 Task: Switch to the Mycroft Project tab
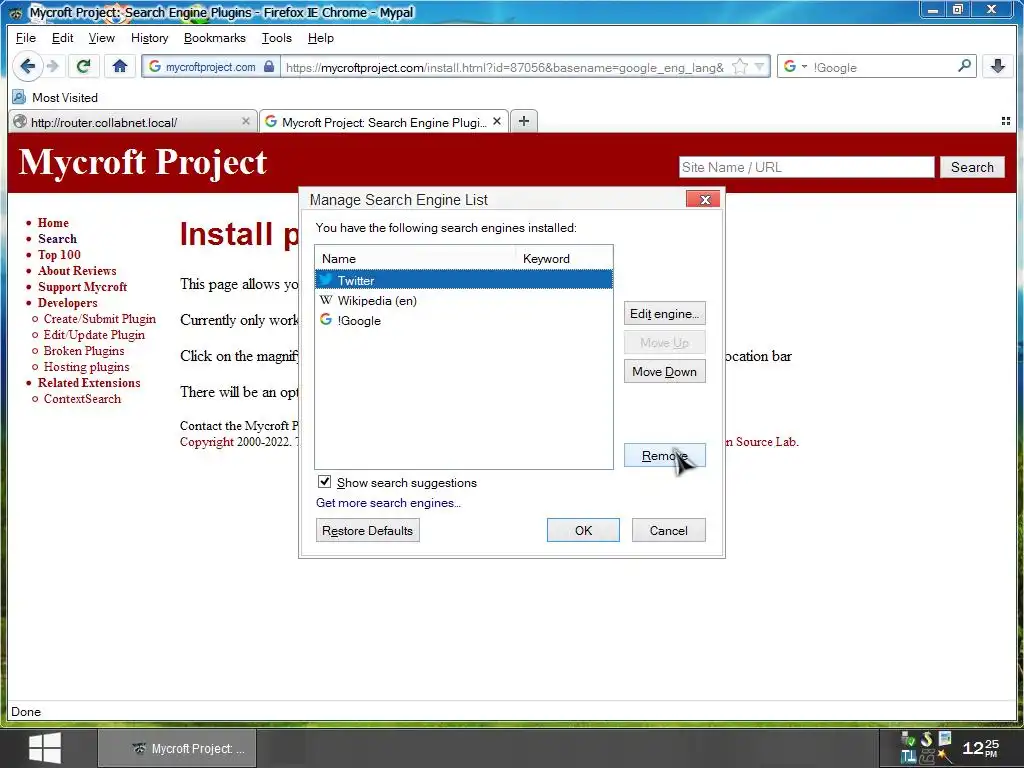(x=383, y=122)
